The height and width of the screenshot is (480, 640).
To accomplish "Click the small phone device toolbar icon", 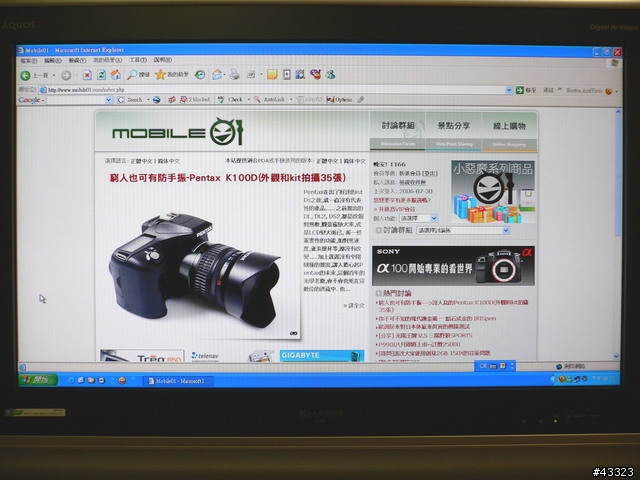I will (x=287, y=74).
